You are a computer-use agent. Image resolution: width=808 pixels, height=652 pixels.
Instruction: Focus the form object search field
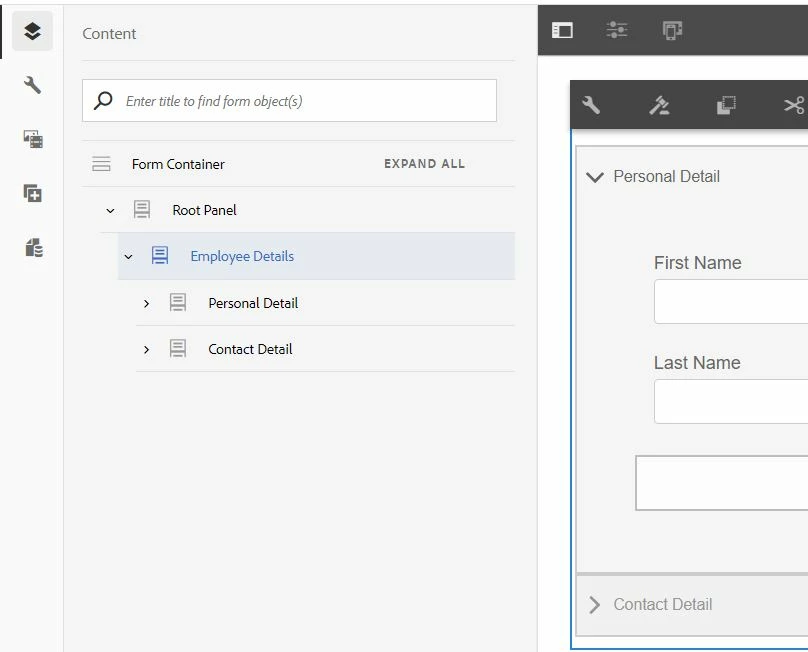point(290,101)
